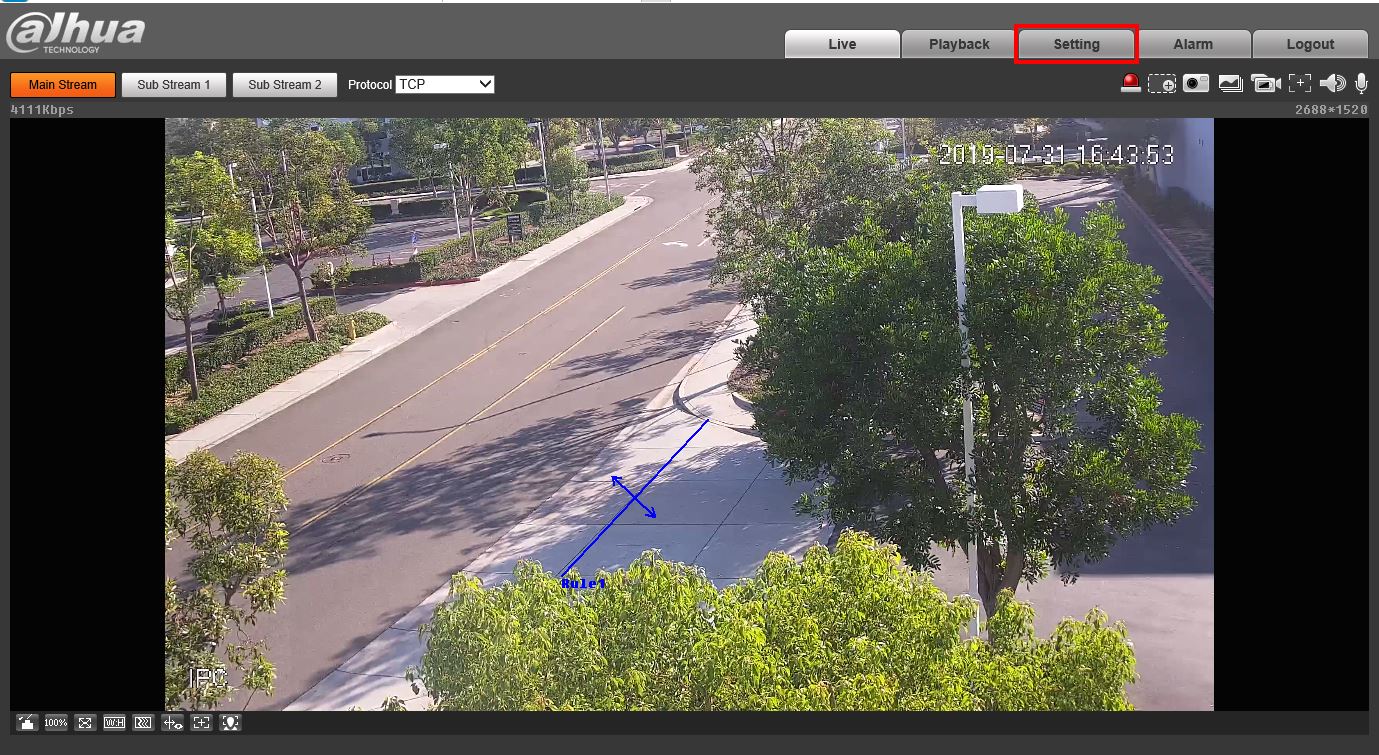Click the face detection icon
Viewport: 1379px width, 755px height.
230,723
